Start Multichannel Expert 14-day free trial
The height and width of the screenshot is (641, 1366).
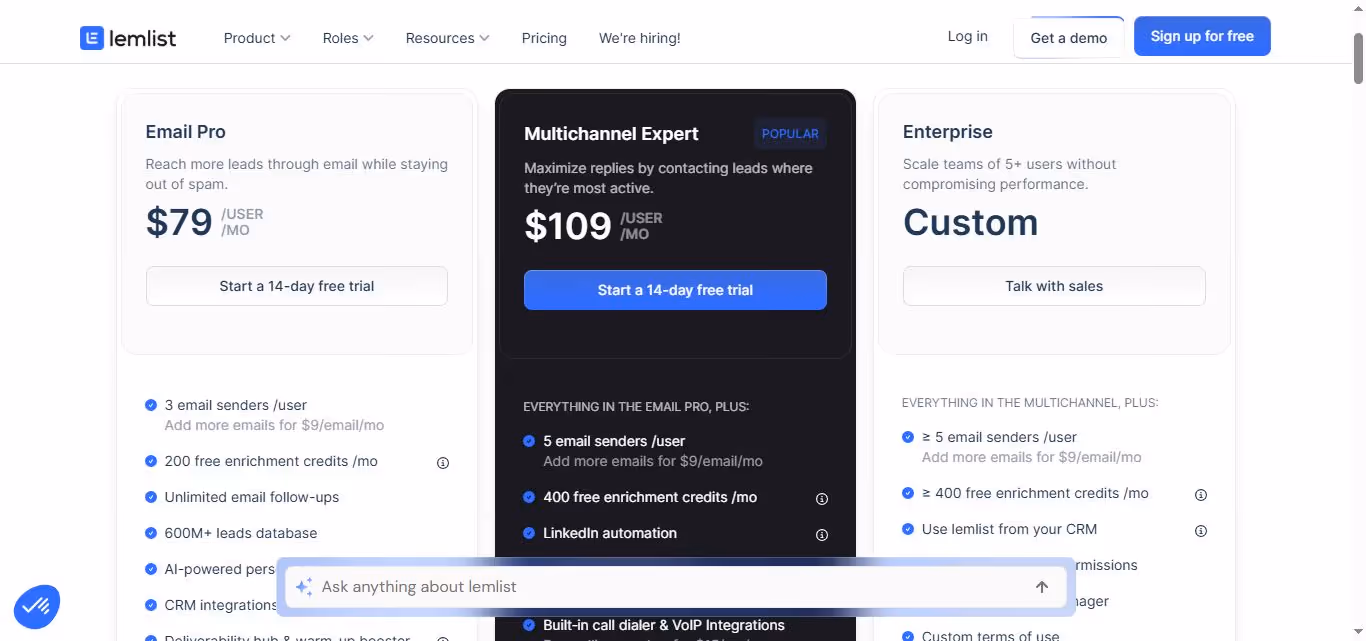(x=675, y=290)
